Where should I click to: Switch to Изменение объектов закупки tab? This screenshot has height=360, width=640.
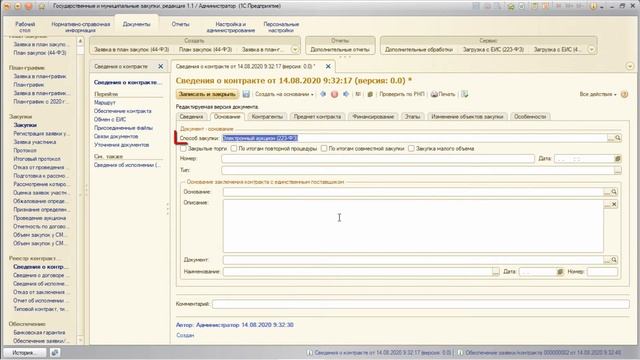(x=467, y=117)
